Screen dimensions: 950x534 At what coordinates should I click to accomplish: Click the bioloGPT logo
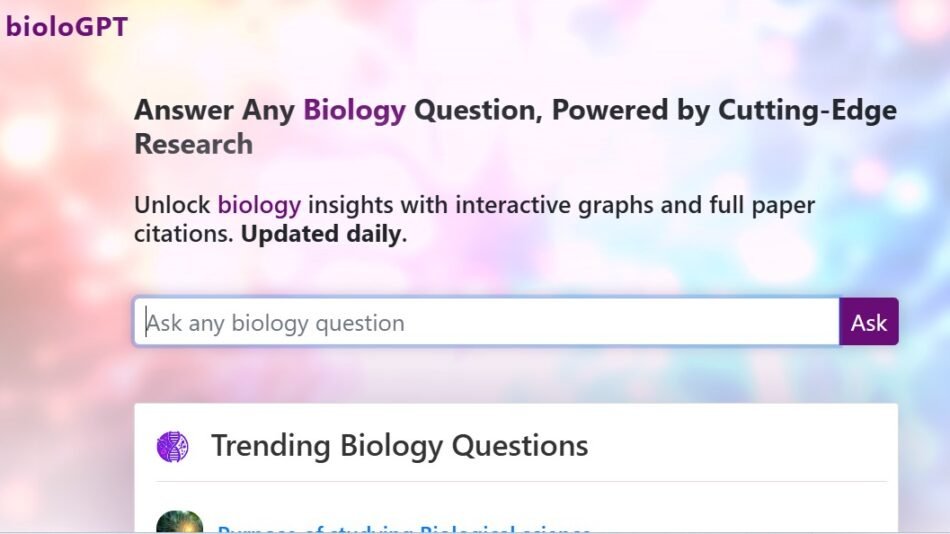pos(66,27)
